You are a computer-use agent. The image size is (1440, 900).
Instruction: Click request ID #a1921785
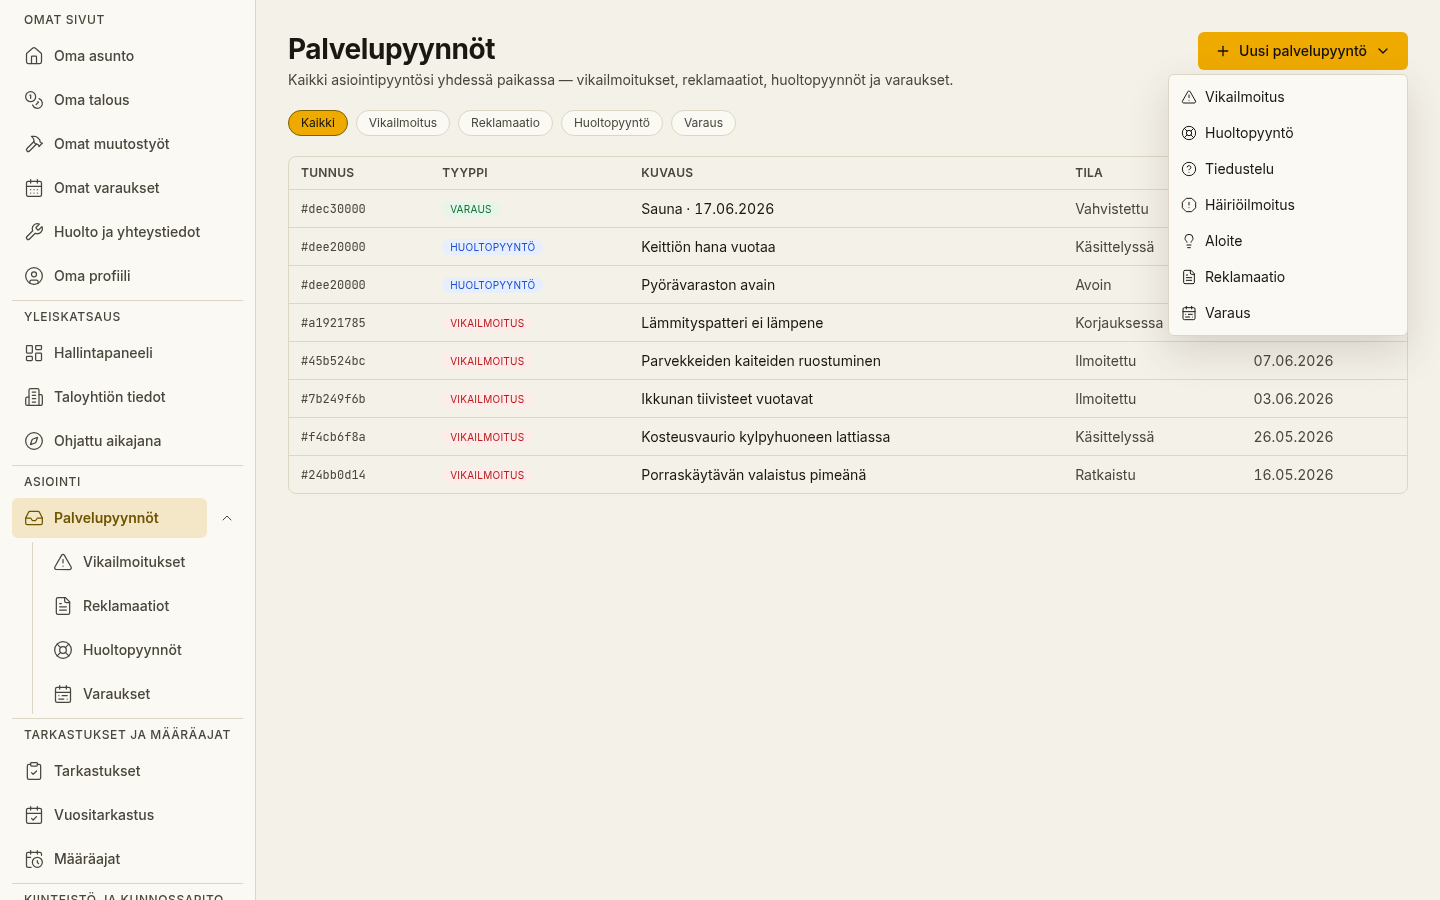[333, 323]
